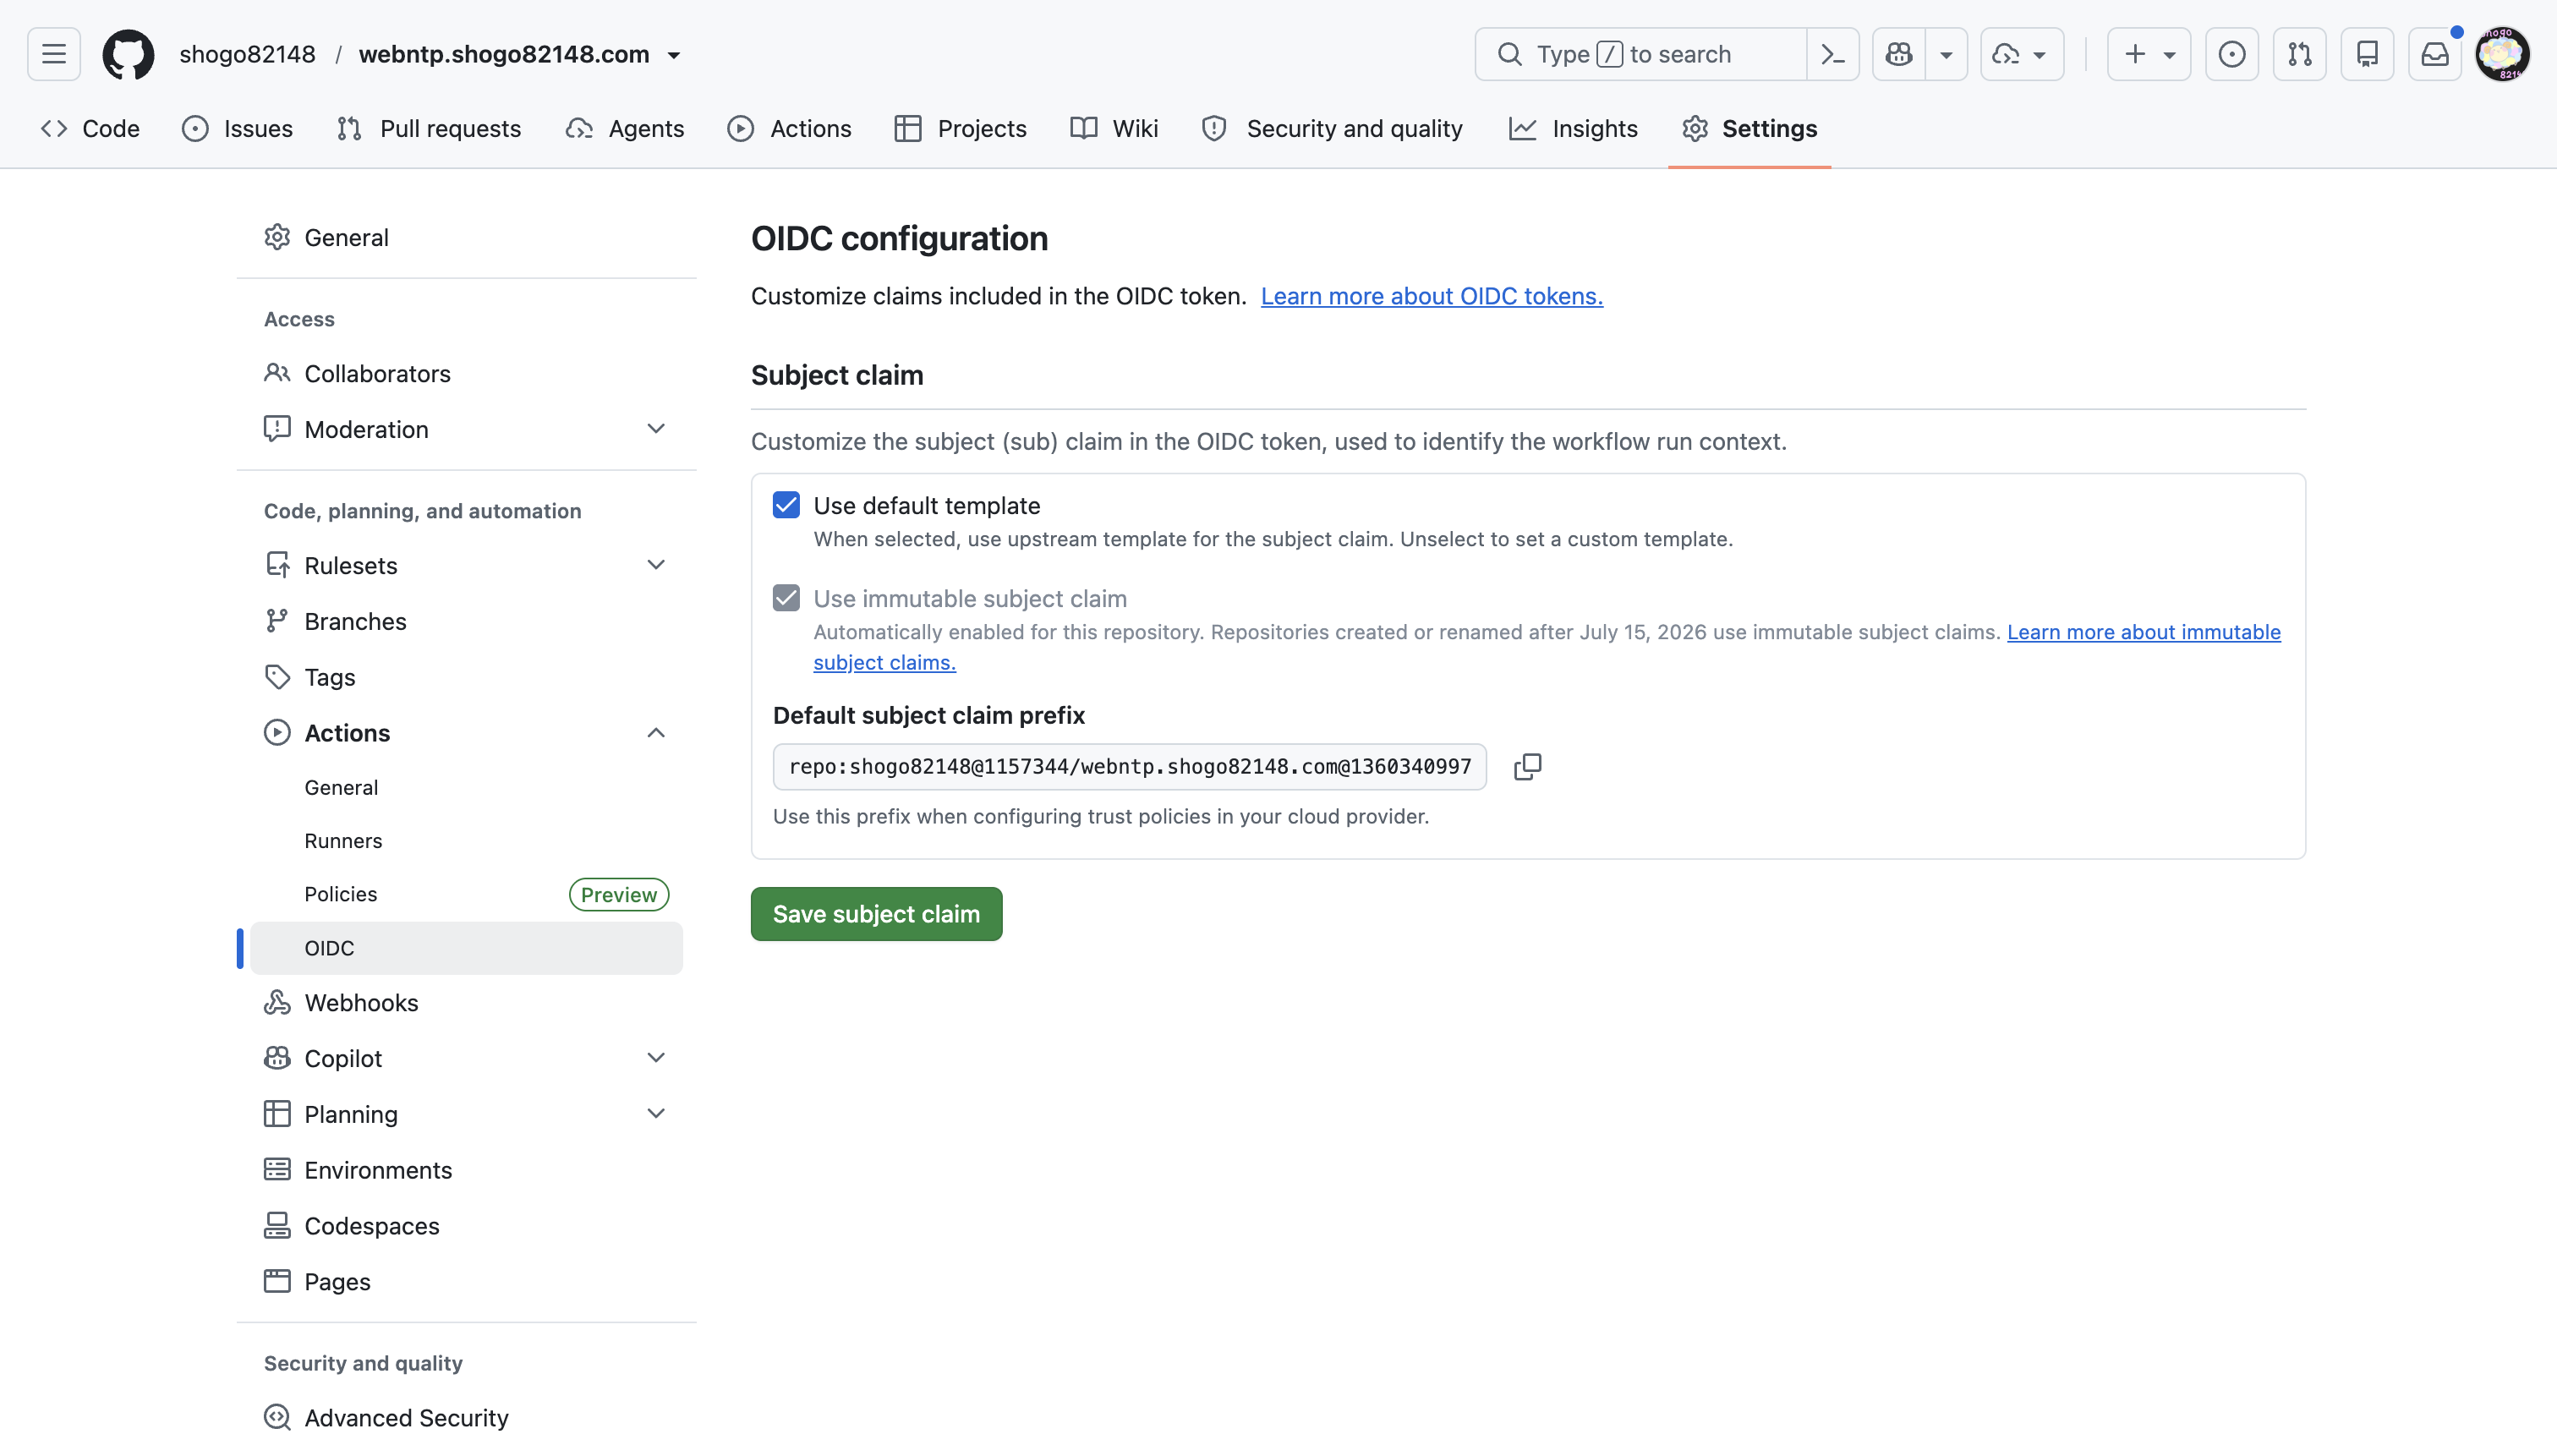Click Use immutable subject claim checkbox
The height and width of the screenshot is (1456, 2557).
click(786, 598)
